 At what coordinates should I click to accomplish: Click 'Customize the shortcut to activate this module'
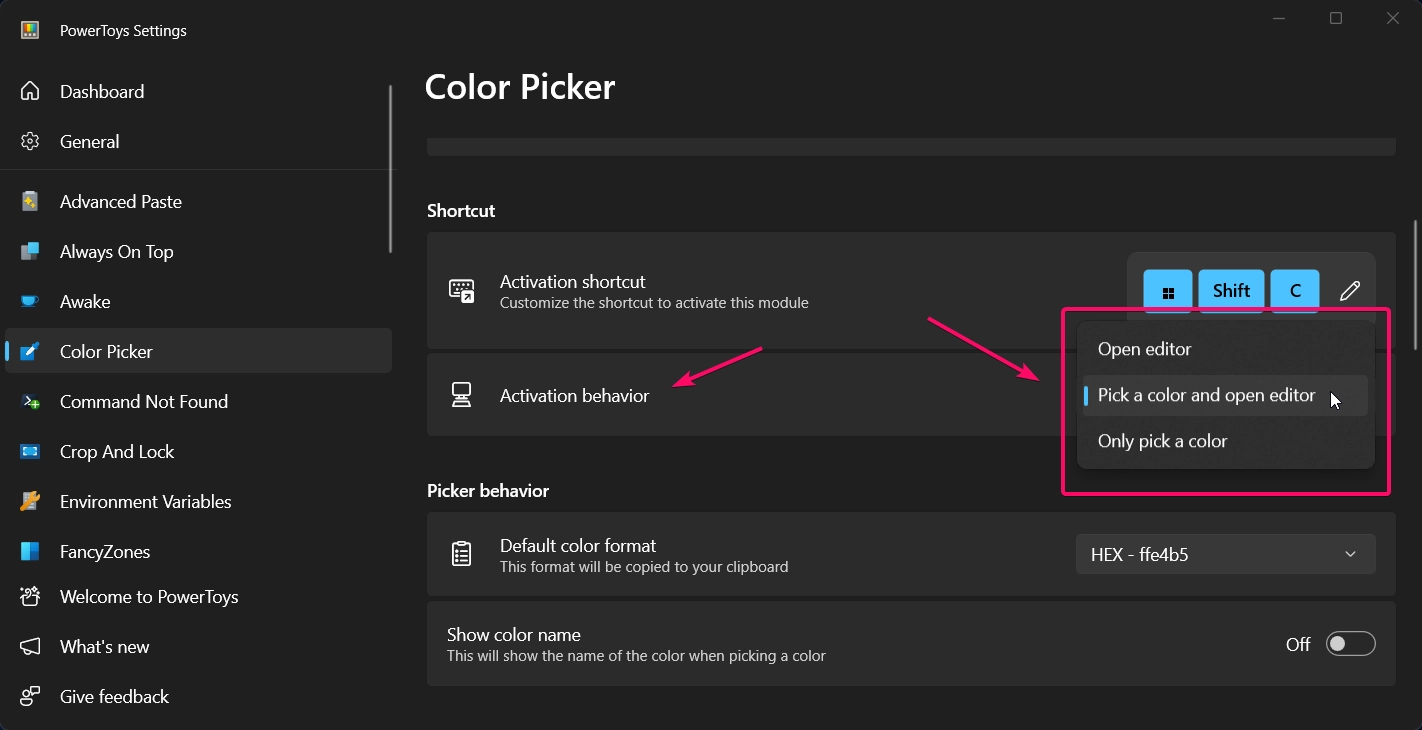[654, 303]
